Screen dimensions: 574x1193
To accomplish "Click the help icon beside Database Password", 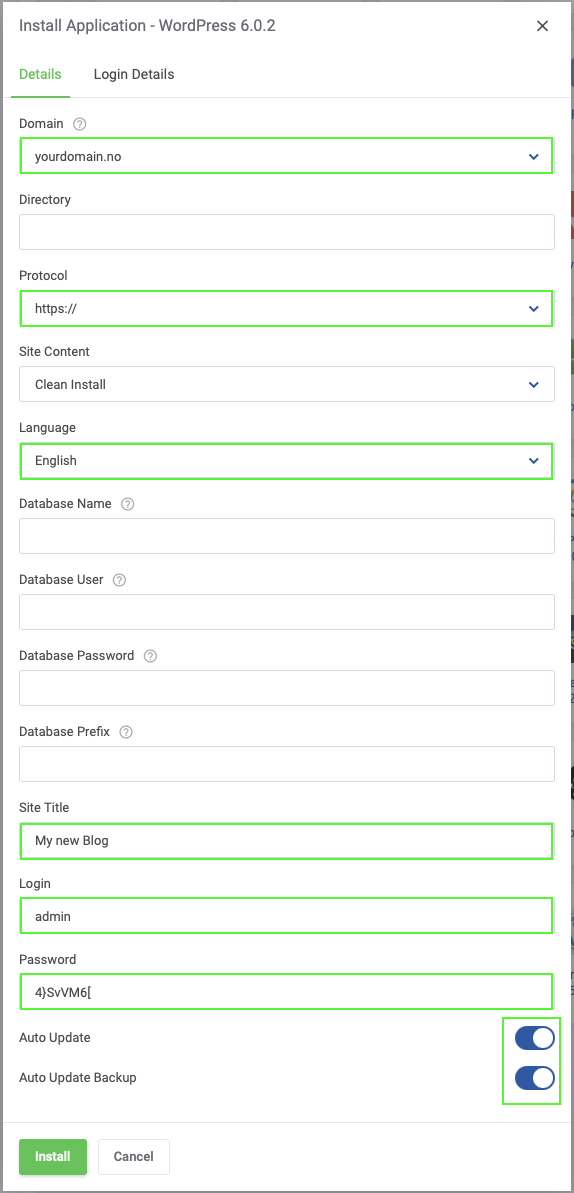I will (x=150, y=656).
